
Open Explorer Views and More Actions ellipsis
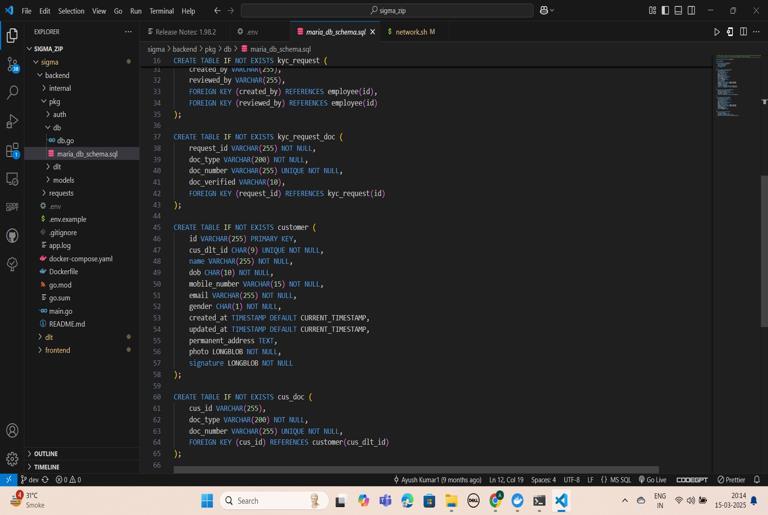tap(128, 32)
